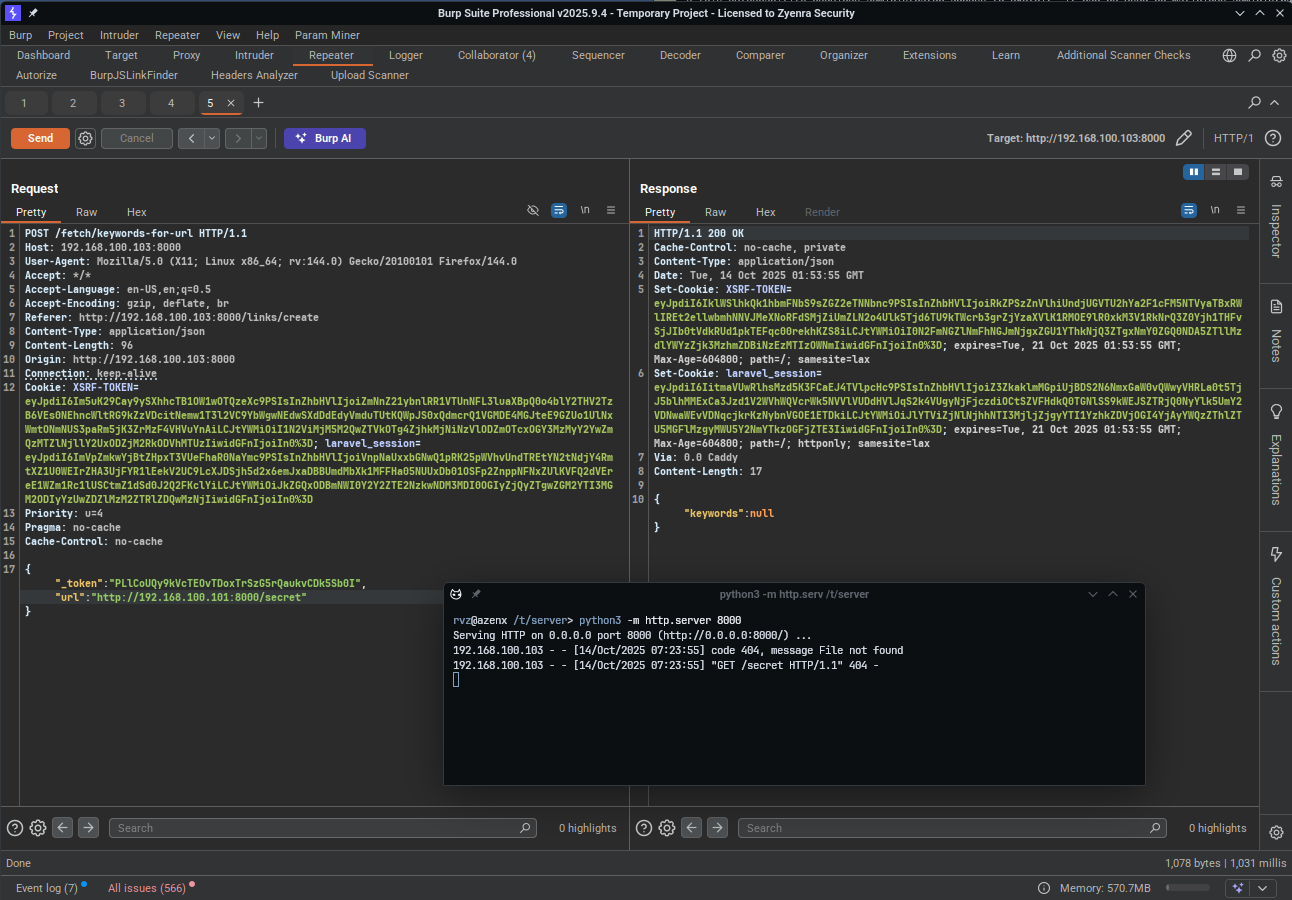The image size is (1292, 900).
Task: Select side-by-side response layout view
Action: coord(1193,172)
